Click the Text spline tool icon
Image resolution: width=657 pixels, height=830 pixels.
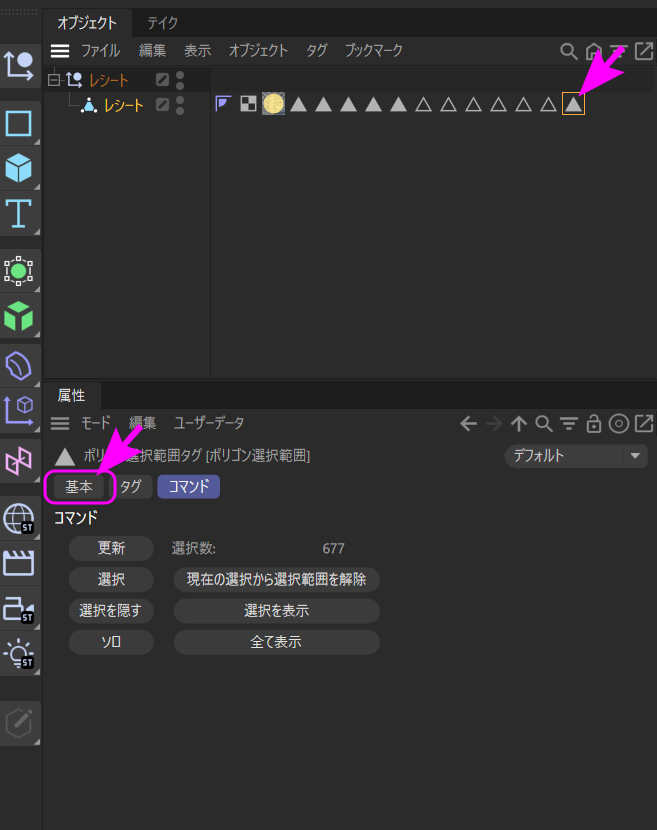point(19,213)
